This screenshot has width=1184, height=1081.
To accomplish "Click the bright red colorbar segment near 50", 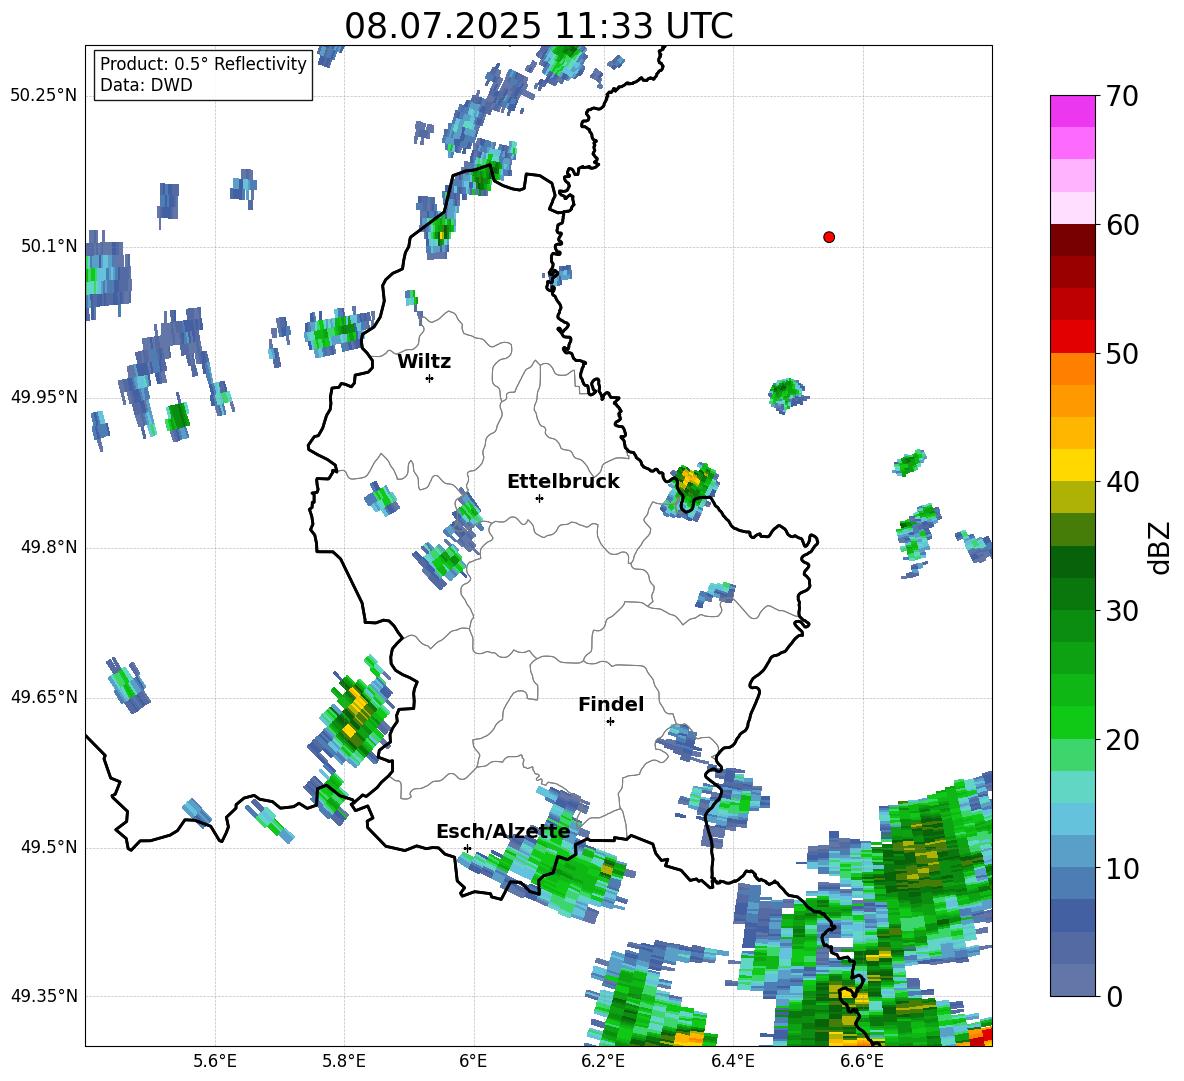I will click(x=1072, y=337).
